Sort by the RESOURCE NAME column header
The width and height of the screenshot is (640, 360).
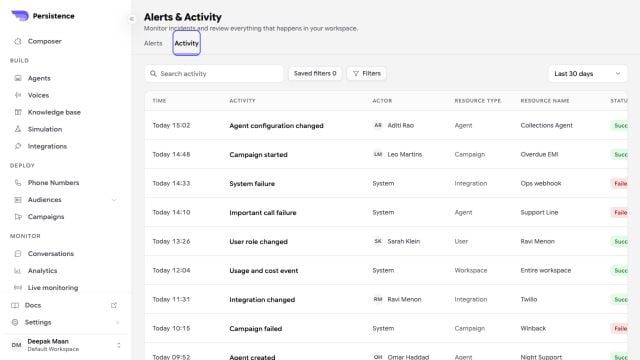(545, 100)
